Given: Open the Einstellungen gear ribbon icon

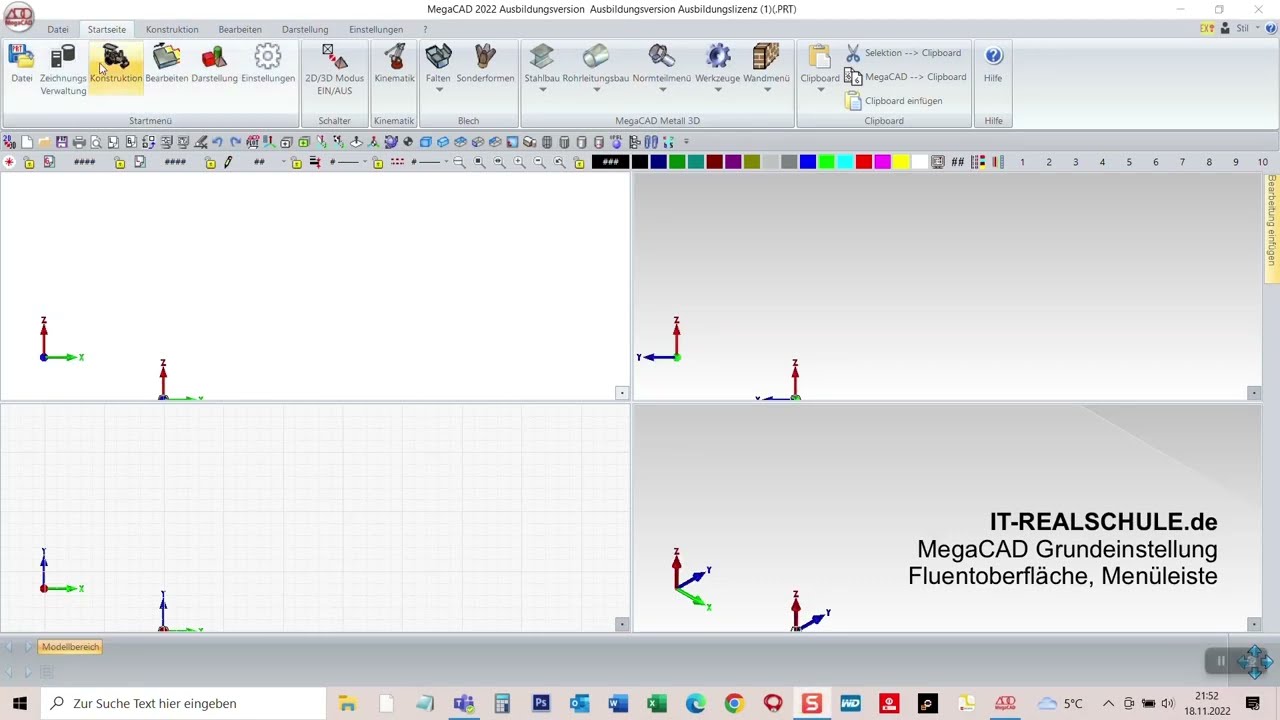Looking at the screenshot, I should coord(268,62).
